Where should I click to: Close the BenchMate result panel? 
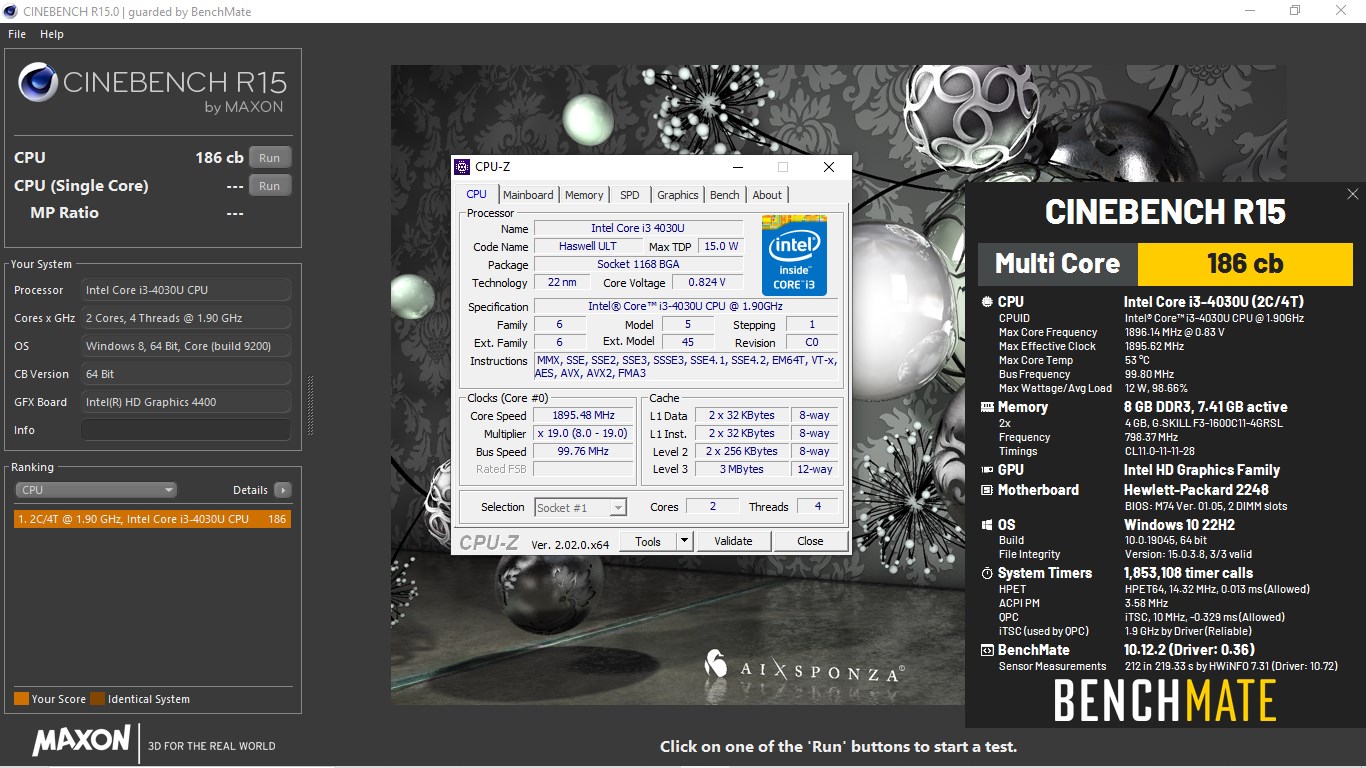[x=1352, y=194]
